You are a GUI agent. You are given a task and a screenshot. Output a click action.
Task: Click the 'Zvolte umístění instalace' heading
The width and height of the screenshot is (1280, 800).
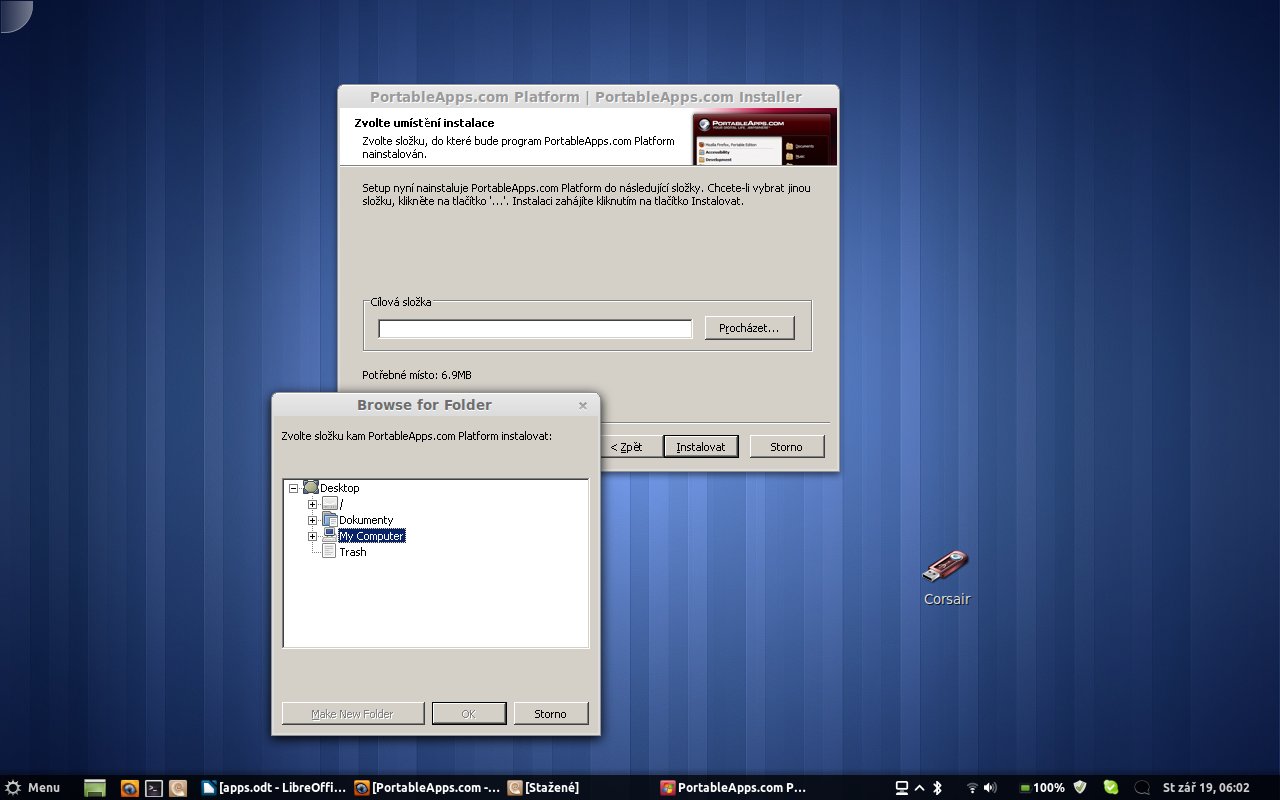pyautogui.click(x=424, y=123)
